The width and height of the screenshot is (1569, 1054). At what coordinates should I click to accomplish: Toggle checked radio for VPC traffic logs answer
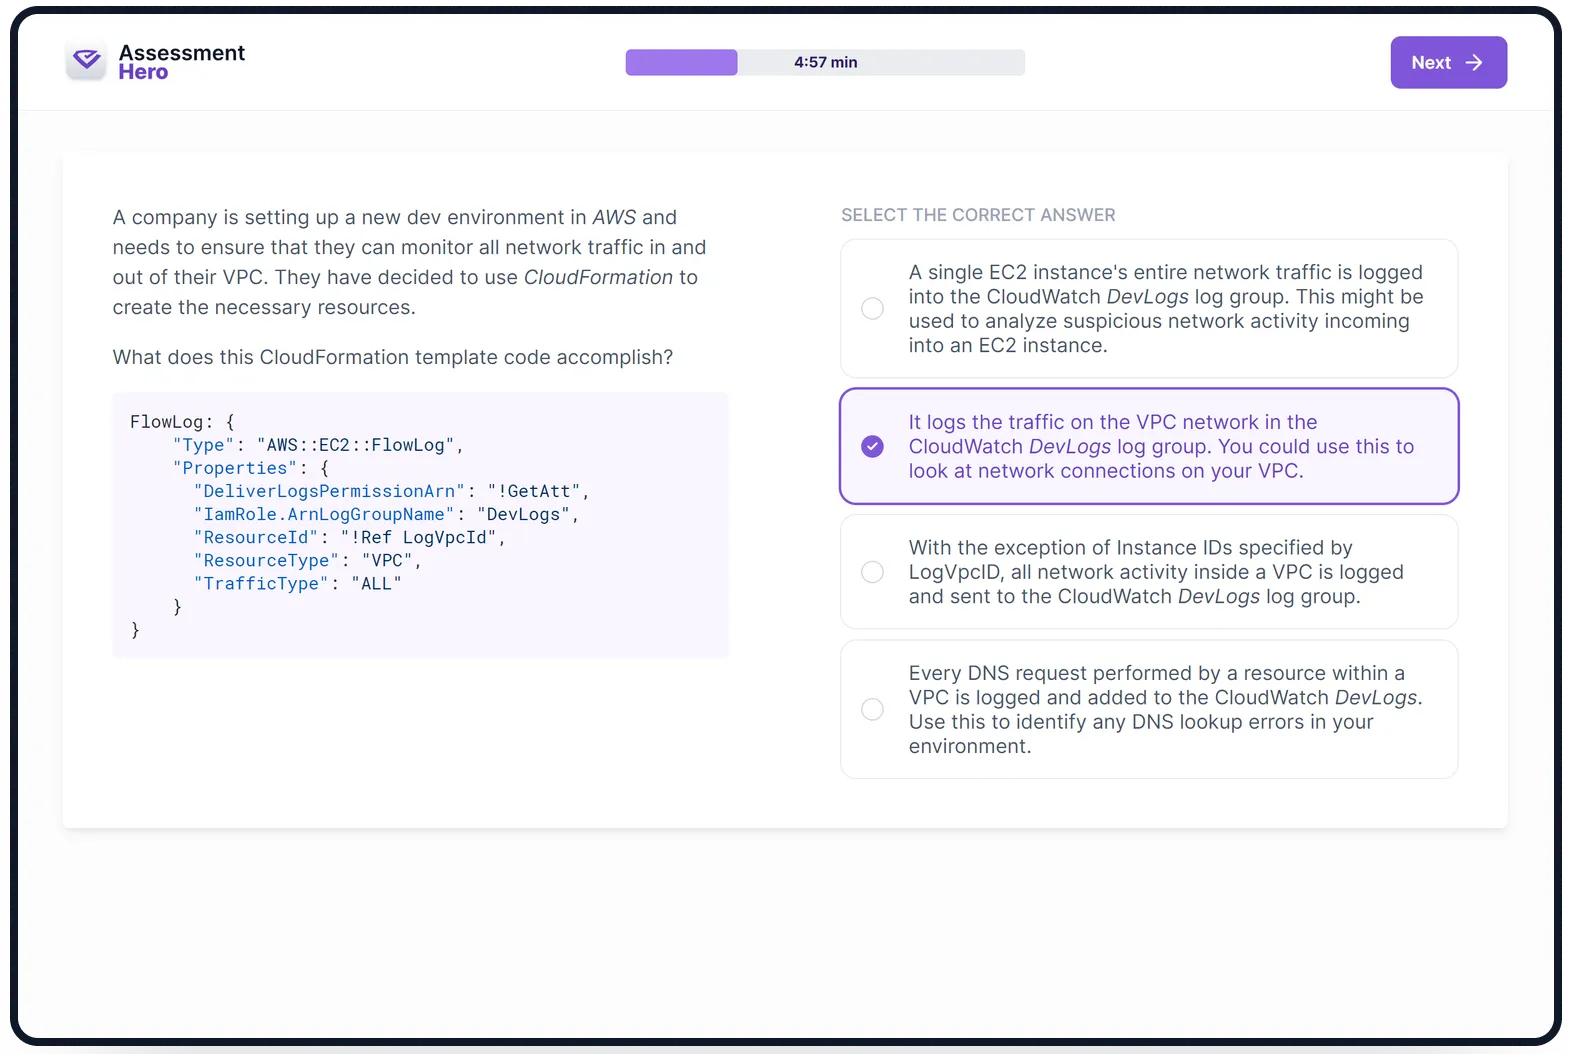click(872, 446)
